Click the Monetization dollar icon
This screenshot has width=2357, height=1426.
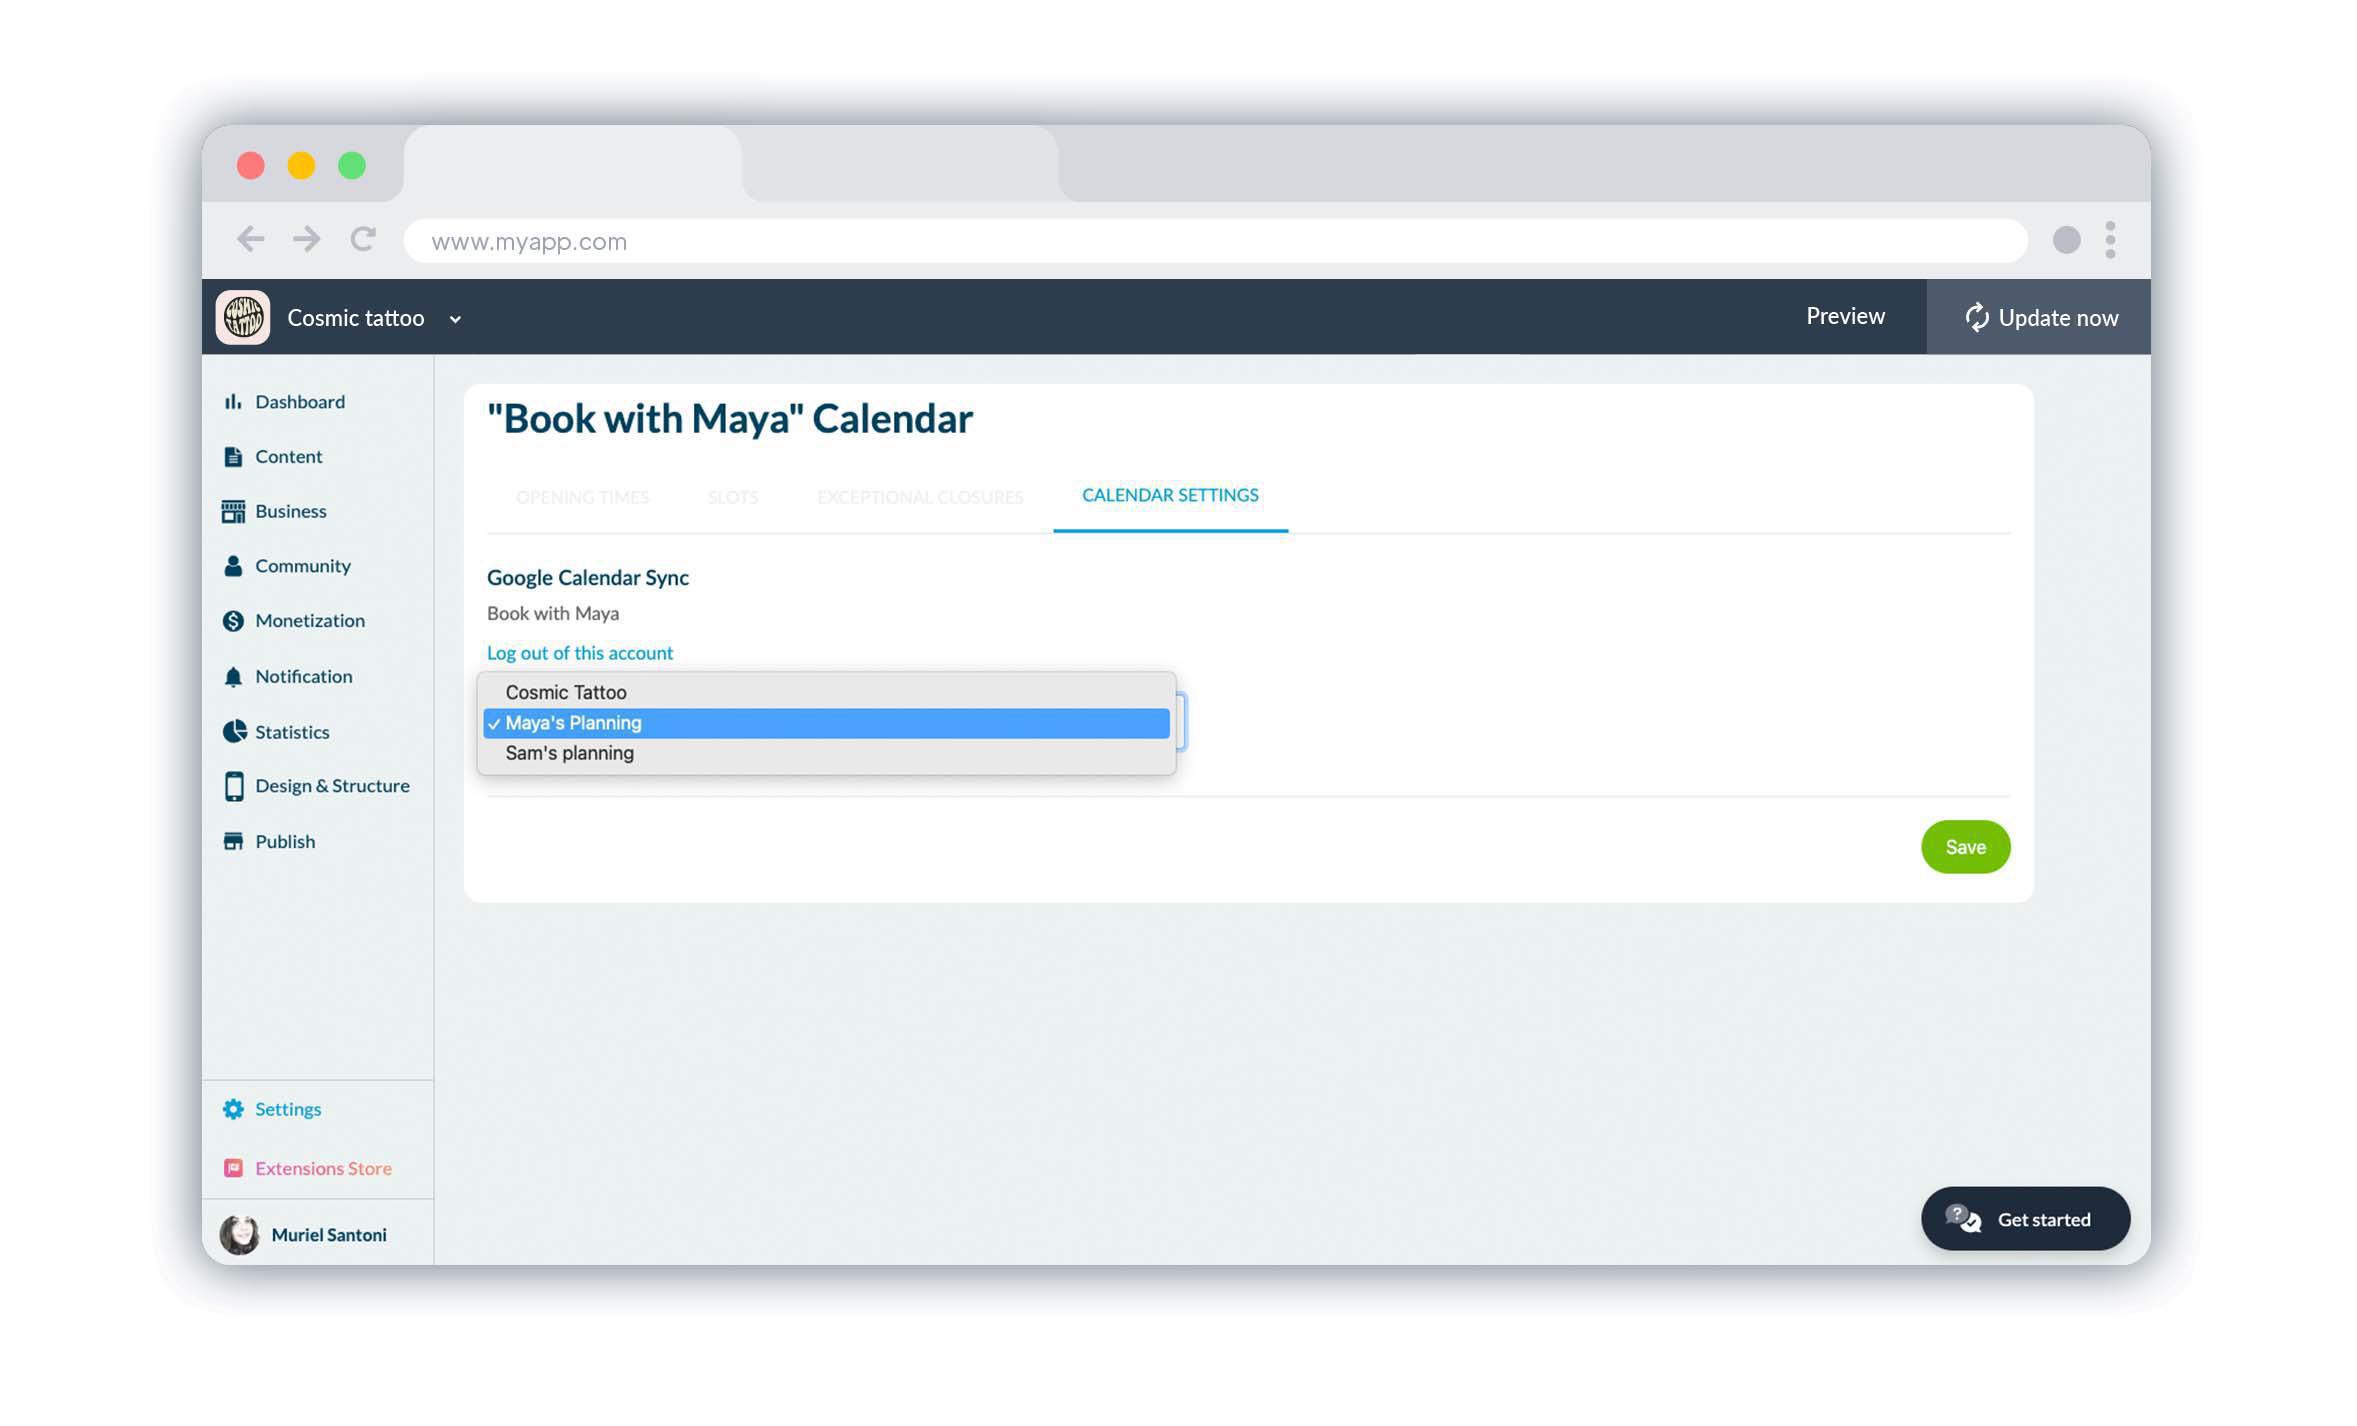(x=233, y=621)
